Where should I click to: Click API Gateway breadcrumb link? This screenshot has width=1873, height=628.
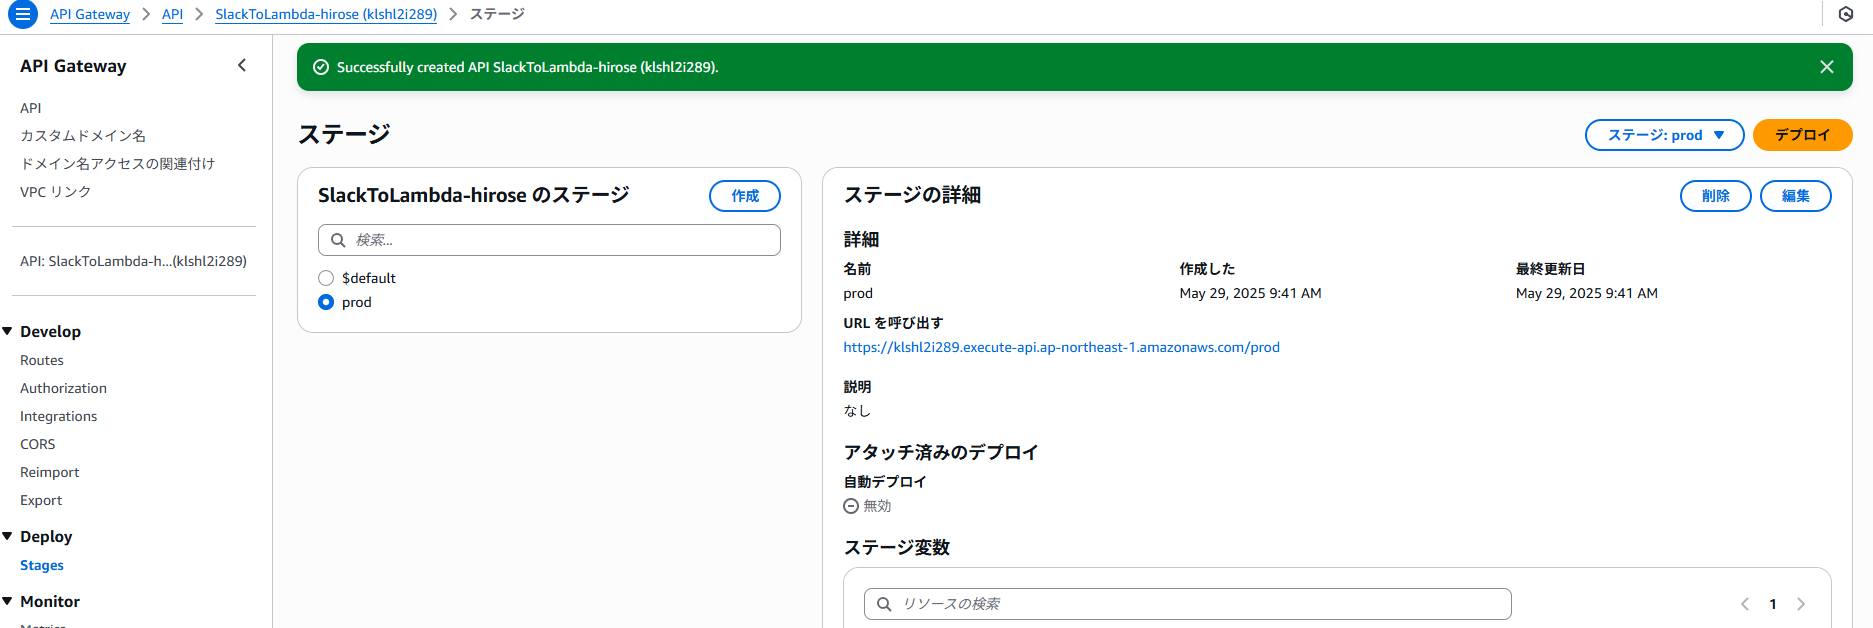pos(90,14)
